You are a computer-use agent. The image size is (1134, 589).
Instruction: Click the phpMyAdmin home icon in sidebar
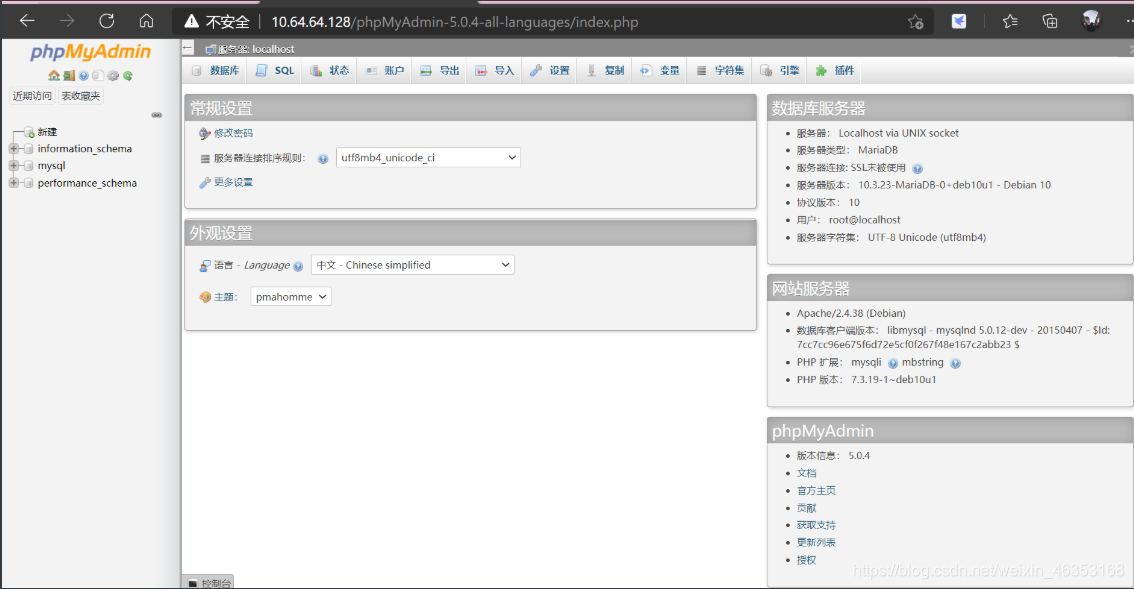[54, 75]
